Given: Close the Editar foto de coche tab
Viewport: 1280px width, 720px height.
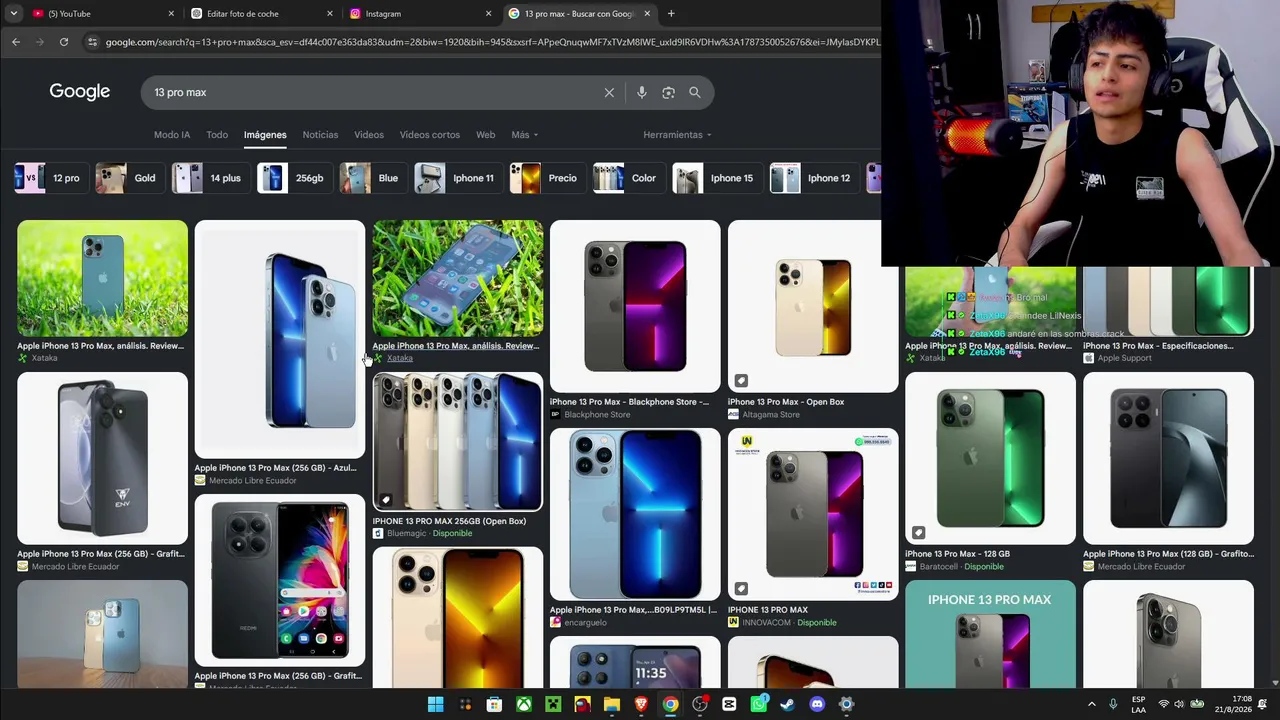Looking at the screenshot, I should pos(330,14).
